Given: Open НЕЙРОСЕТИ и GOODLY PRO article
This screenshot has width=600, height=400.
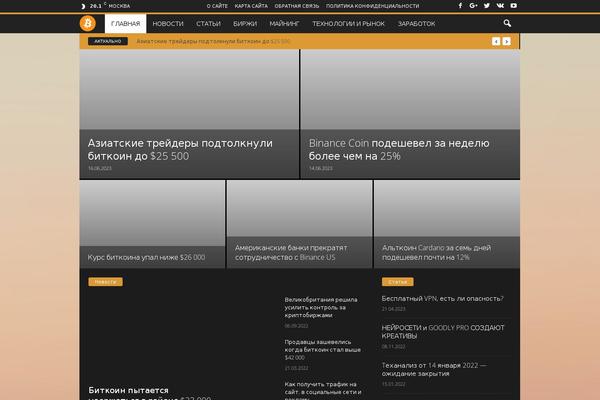Looking at the screenshot, I should coord(443,332).
